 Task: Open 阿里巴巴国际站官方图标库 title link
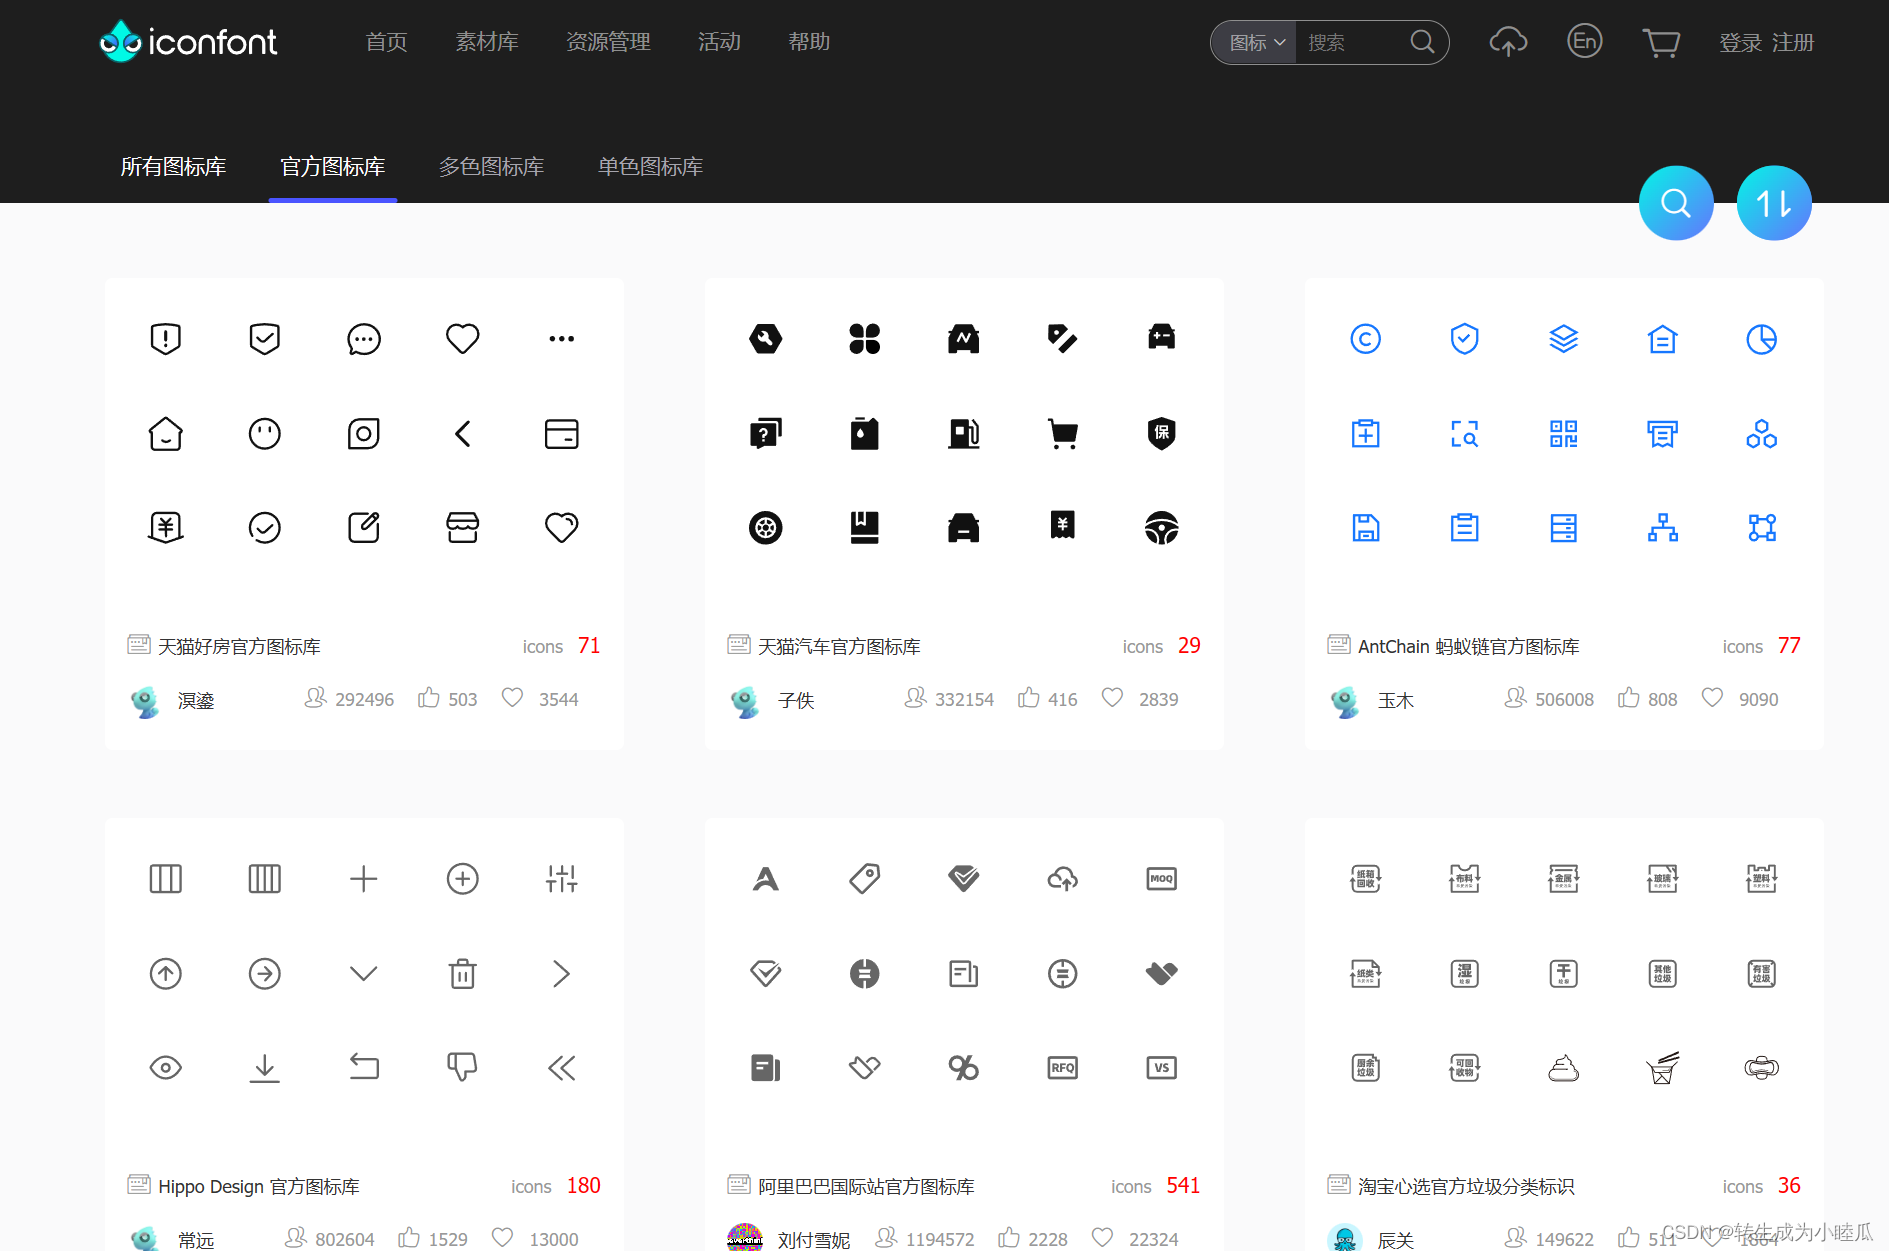tap(866, 1186)
